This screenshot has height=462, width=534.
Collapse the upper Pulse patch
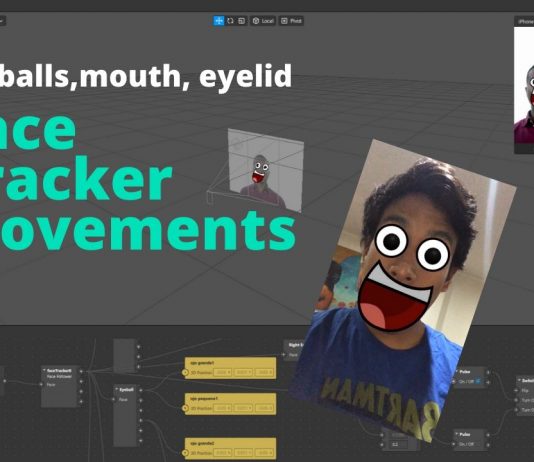[x=457, y=371]
